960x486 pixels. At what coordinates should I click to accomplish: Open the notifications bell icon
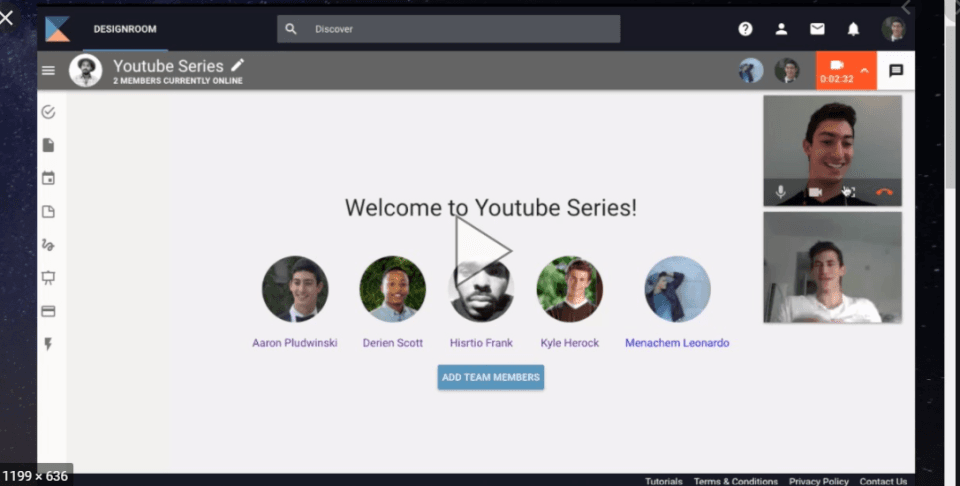(853, 29)
